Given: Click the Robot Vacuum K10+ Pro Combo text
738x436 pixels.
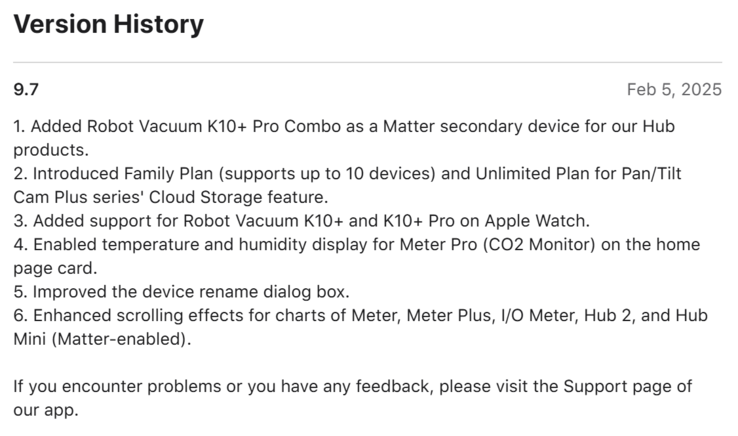Looking at the screenshot, I should 201,128.
